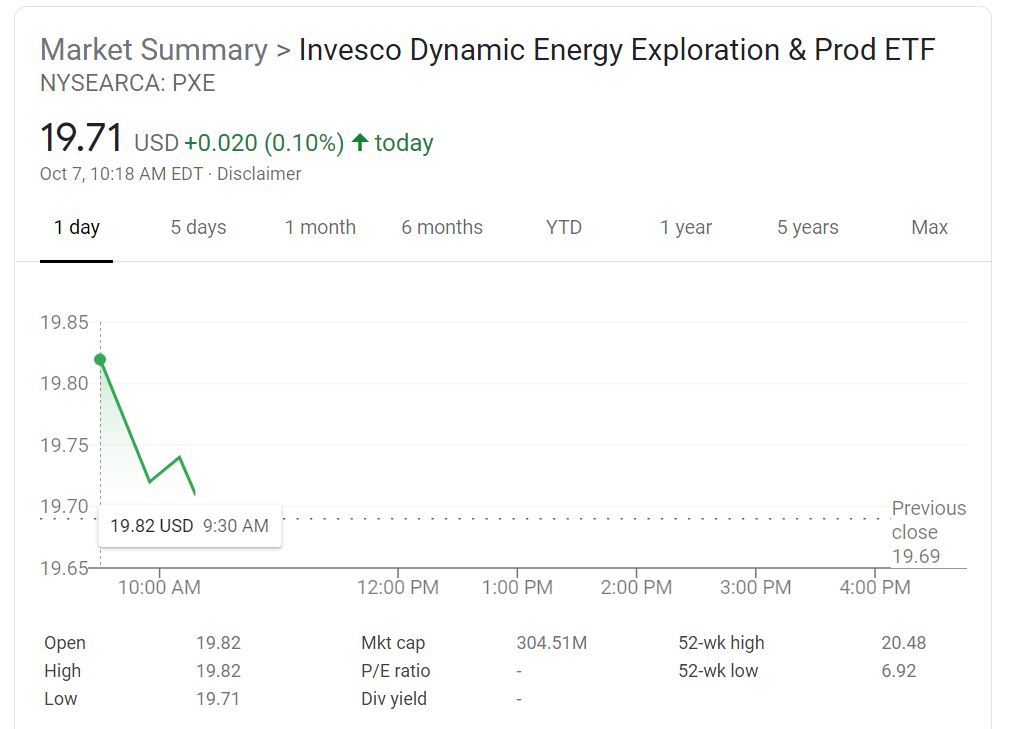This screenshot has height=729, width=1009.
Task: Click the 1:00 PM axis label
Action: point(517,587)
